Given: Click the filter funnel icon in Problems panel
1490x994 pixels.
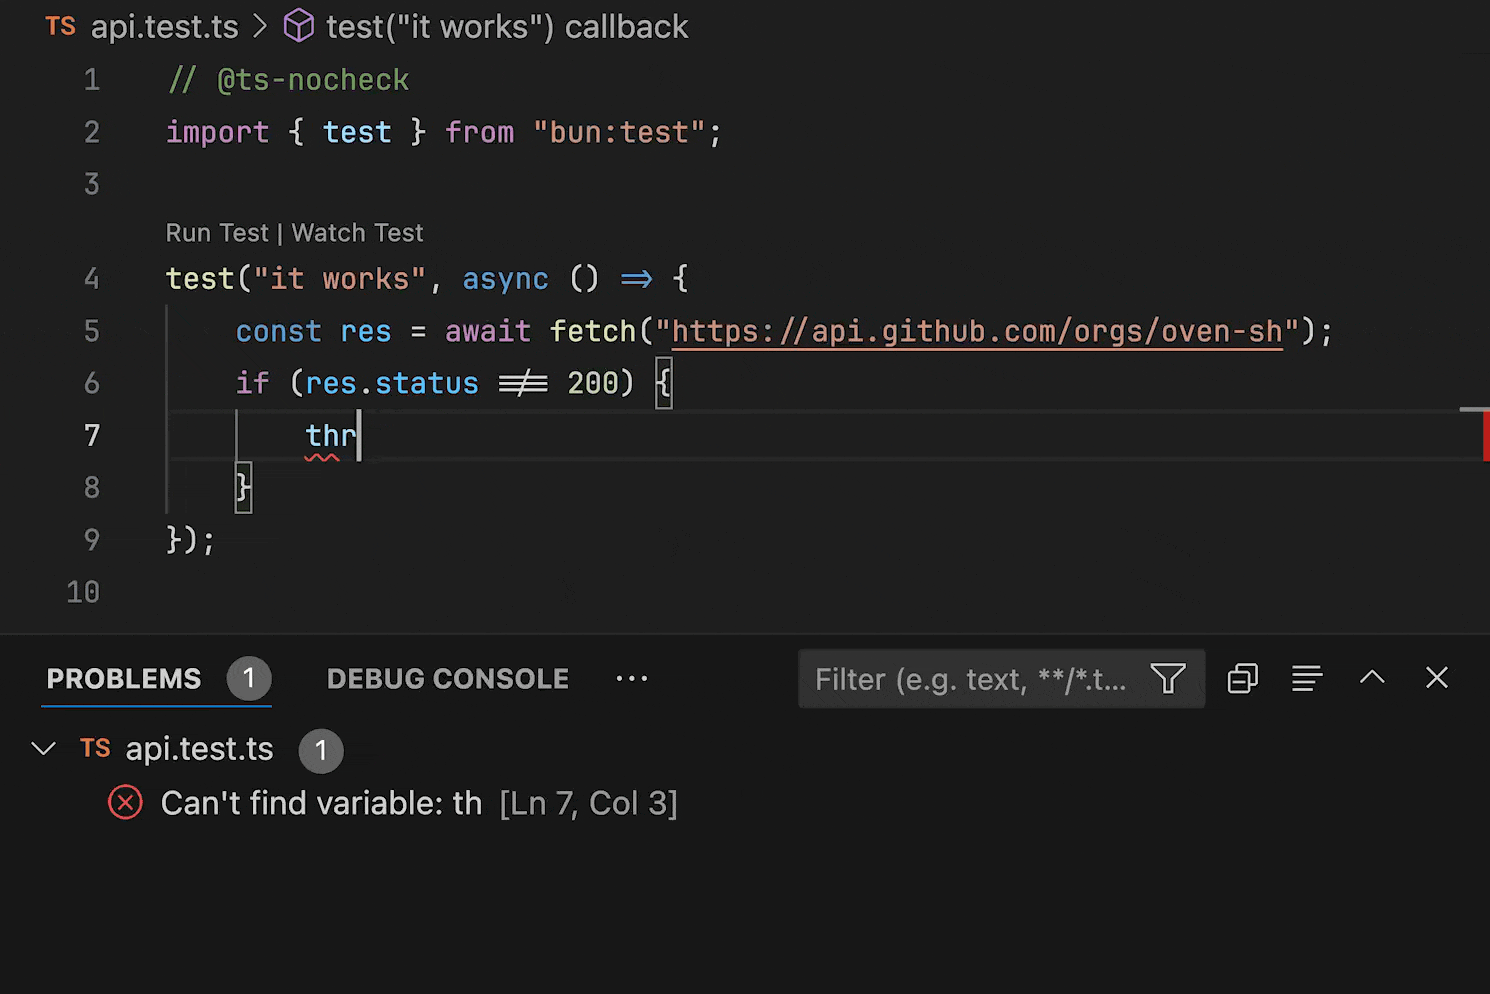Looking at the screenshot, I should (x=1167, y=679).
